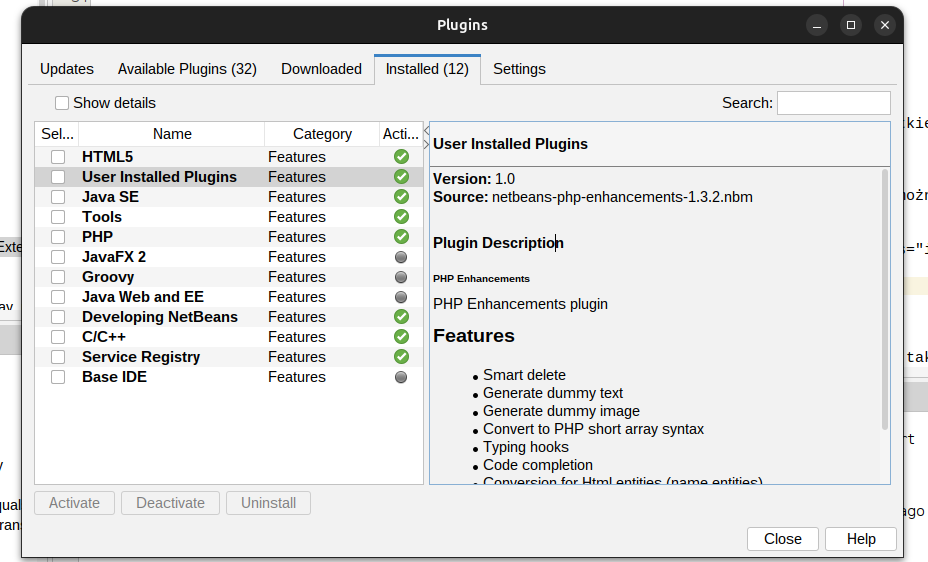Click the green active icon for User Installed Plugins
This screenshot has height=562, width=928.
click(401, 177)
